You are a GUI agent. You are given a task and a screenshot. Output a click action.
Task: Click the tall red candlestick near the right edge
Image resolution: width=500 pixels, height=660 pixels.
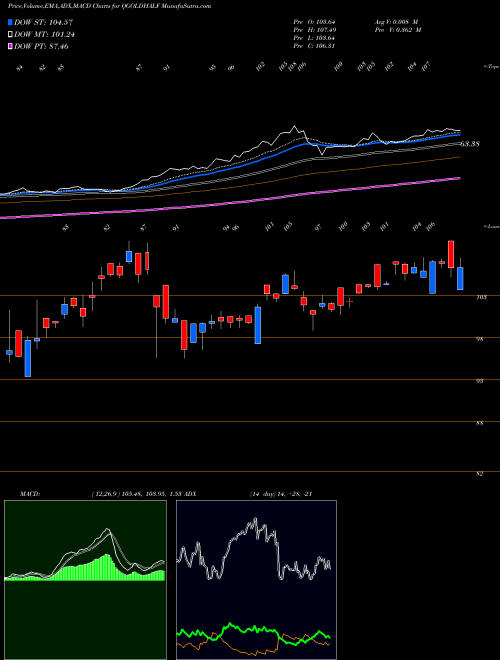coord(451,254)
